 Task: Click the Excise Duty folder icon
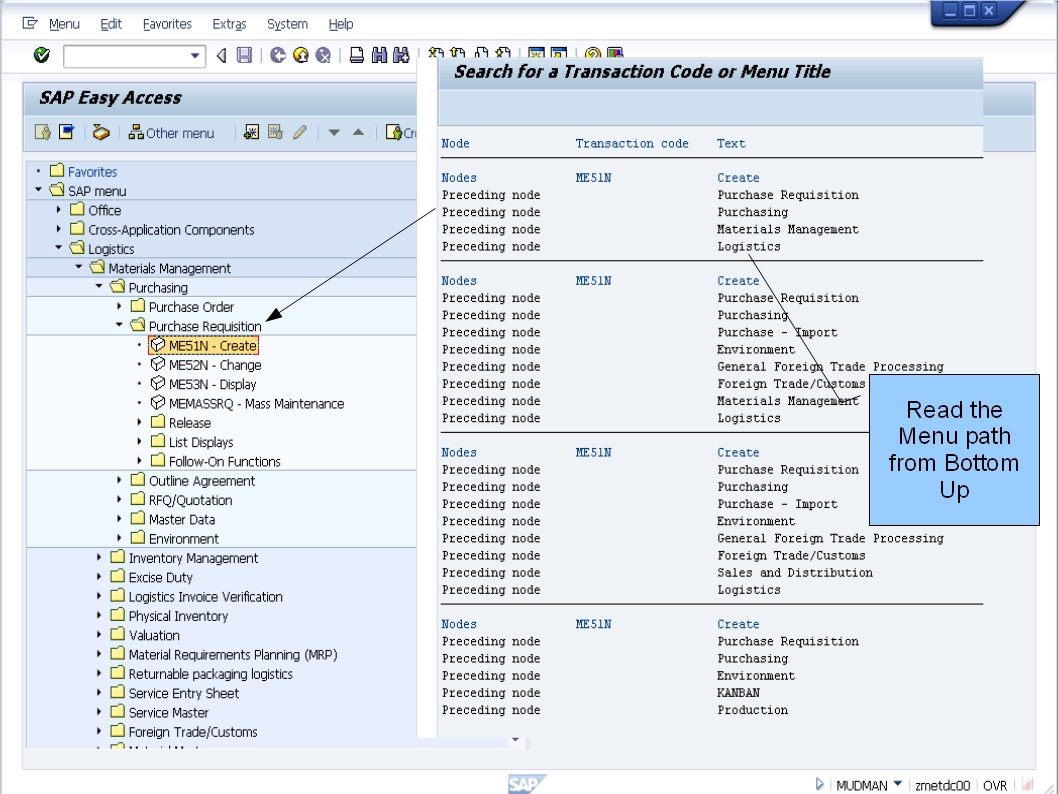pos(117,576)
